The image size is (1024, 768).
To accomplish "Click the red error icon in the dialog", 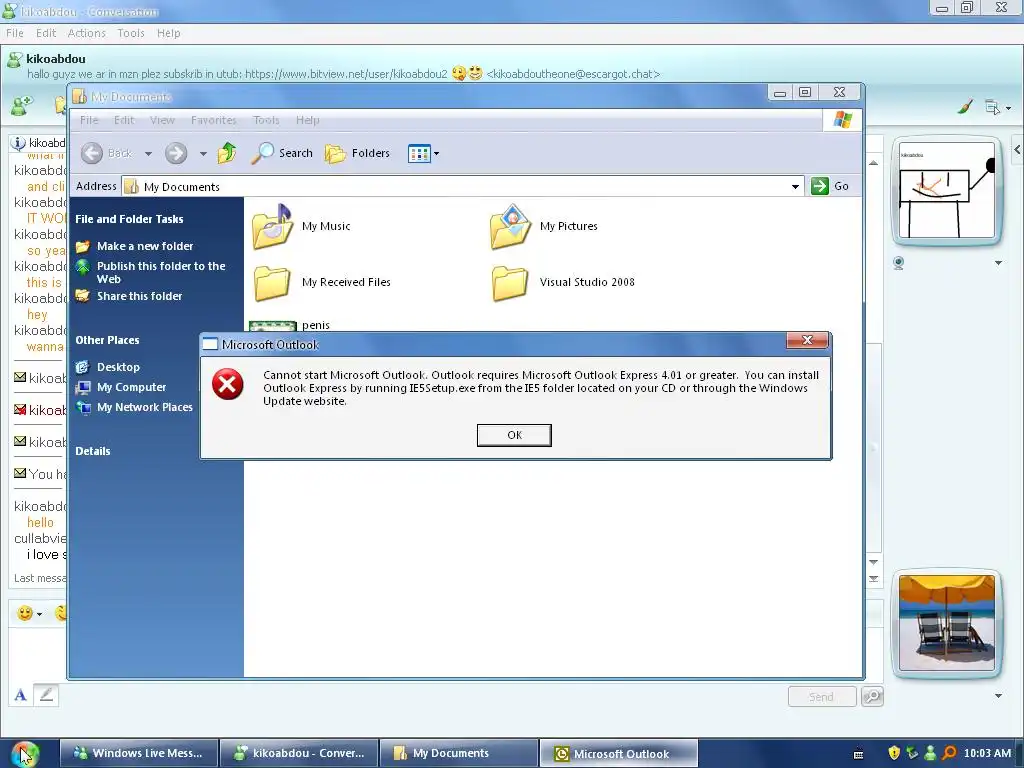I will (227, 384).
